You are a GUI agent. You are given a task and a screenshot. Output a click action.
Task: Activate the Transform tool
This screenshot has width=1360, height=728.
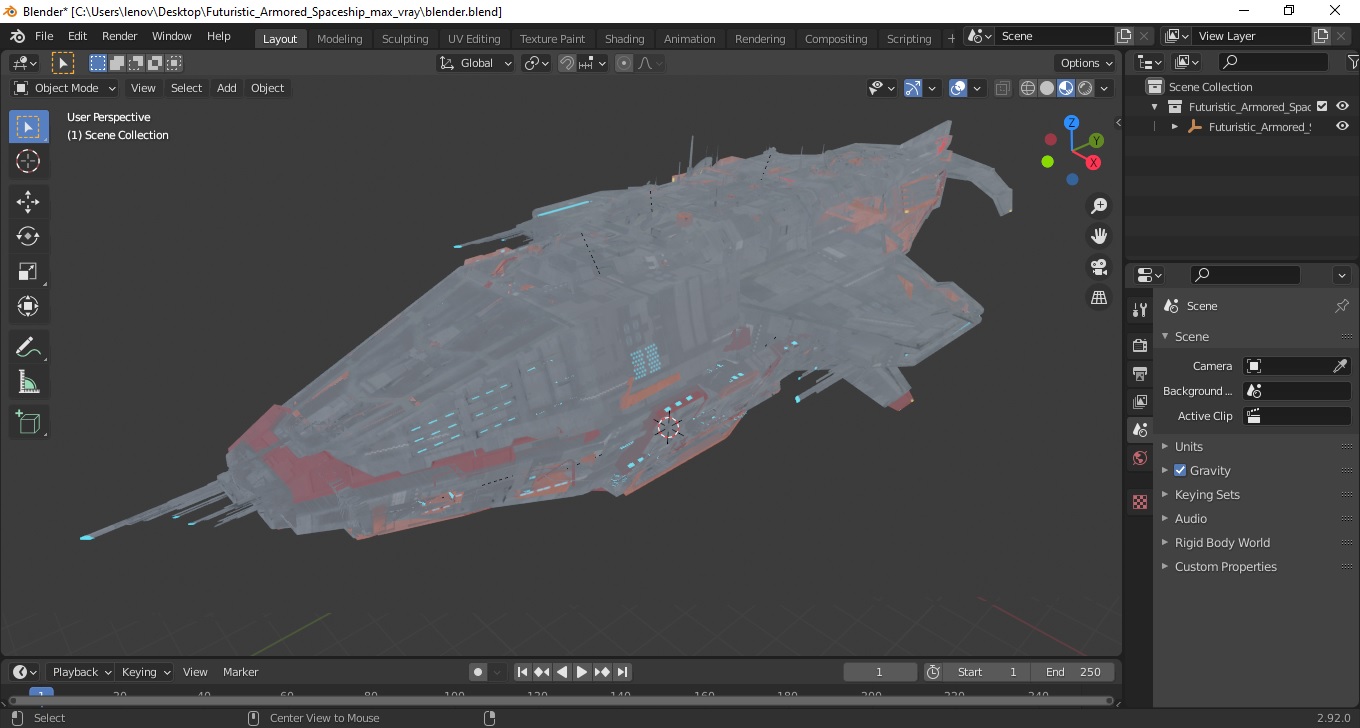coord(28,306)
